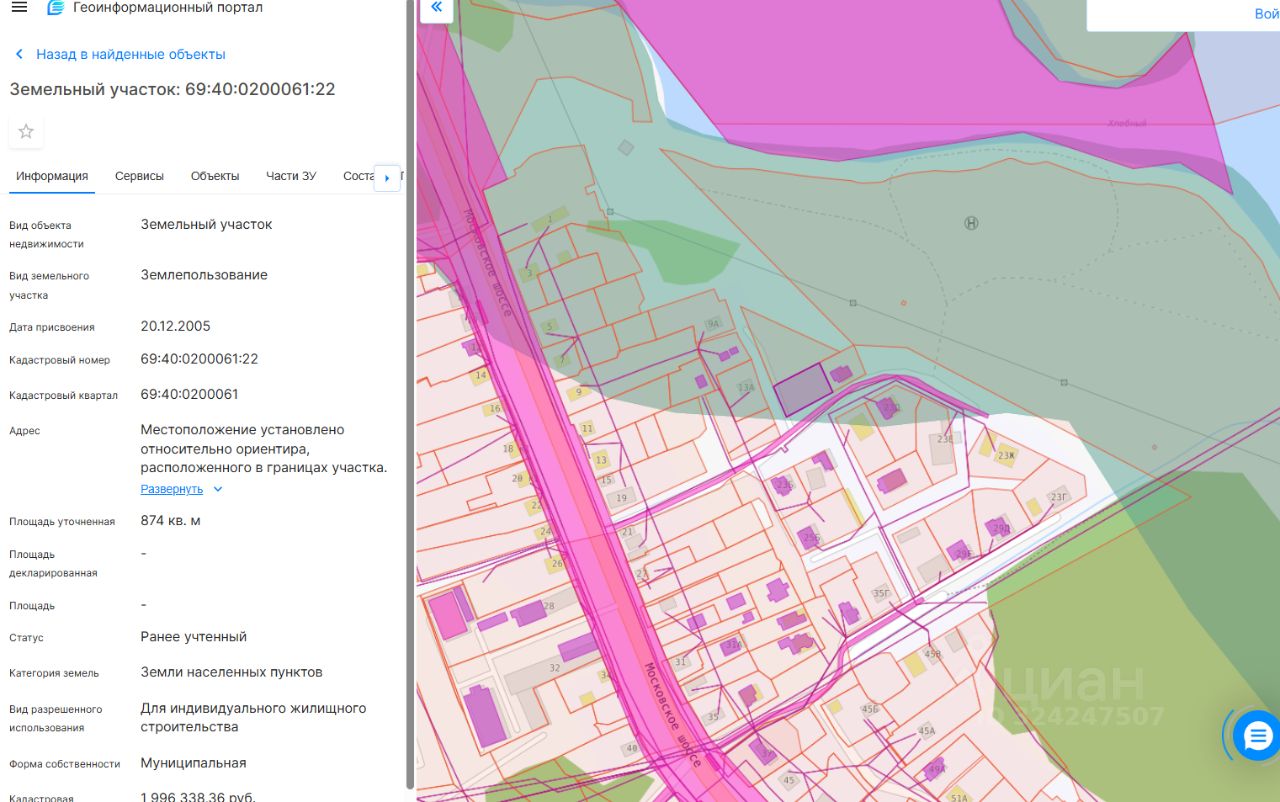The height and width of the screenshot is (802, 1280).
Task: Click the info panel vertical scrollbar
Action: [x=410, y=400]
